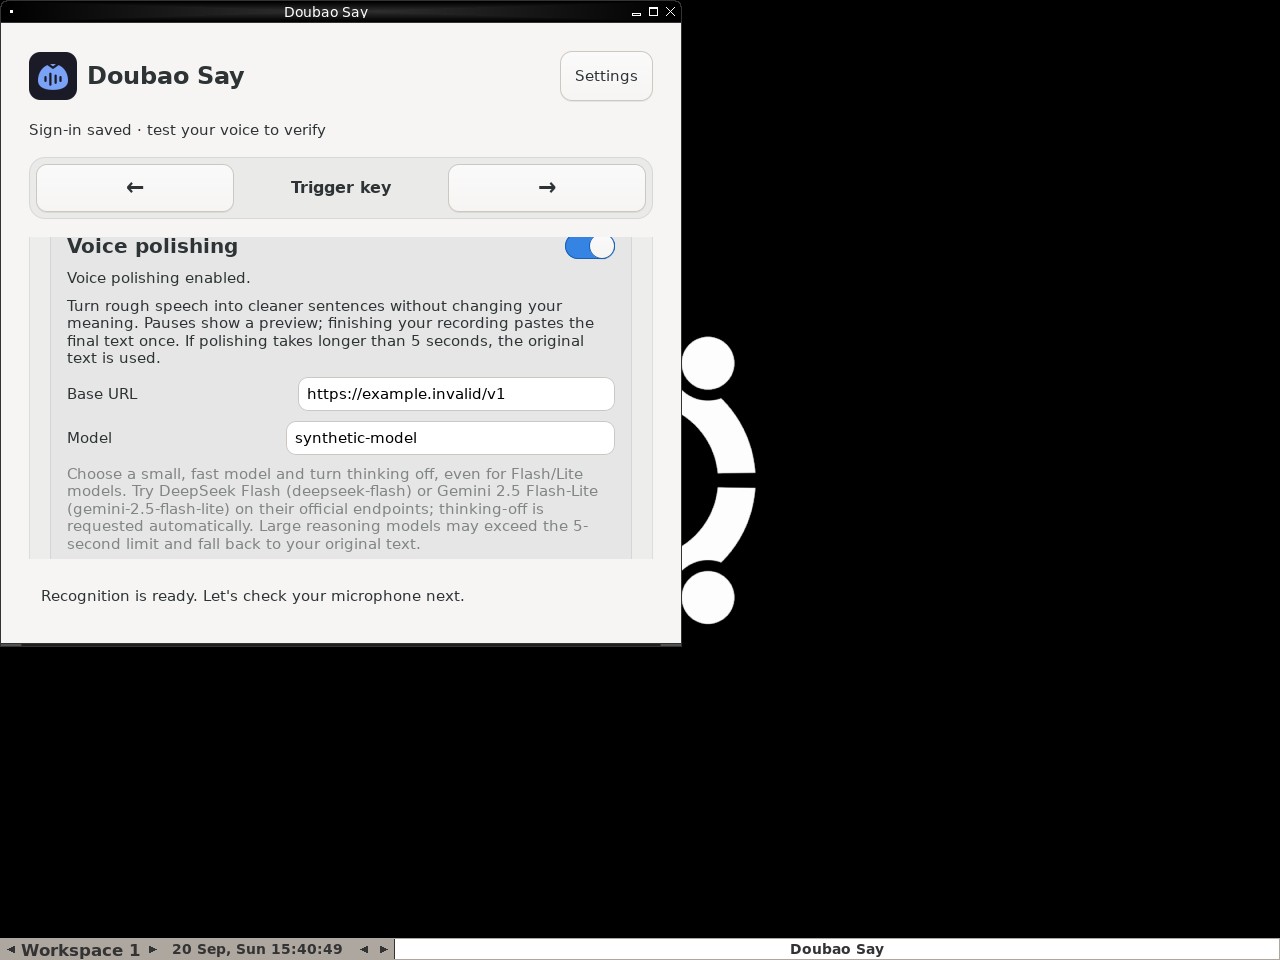1280x960 pixels.
Task: Click the 'Voice polishing enabled.' status text
Action: pos(159,278)
